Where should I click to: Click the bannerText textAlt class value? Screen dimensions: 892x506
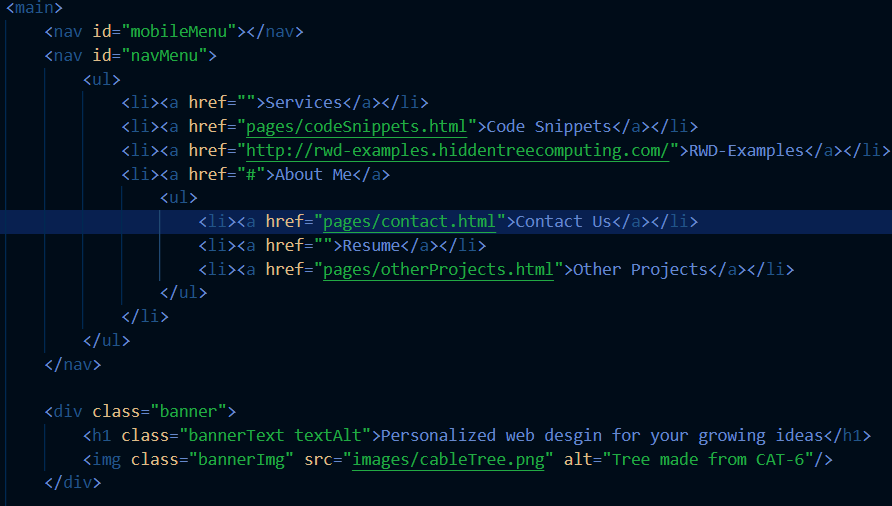coord(275,435)
